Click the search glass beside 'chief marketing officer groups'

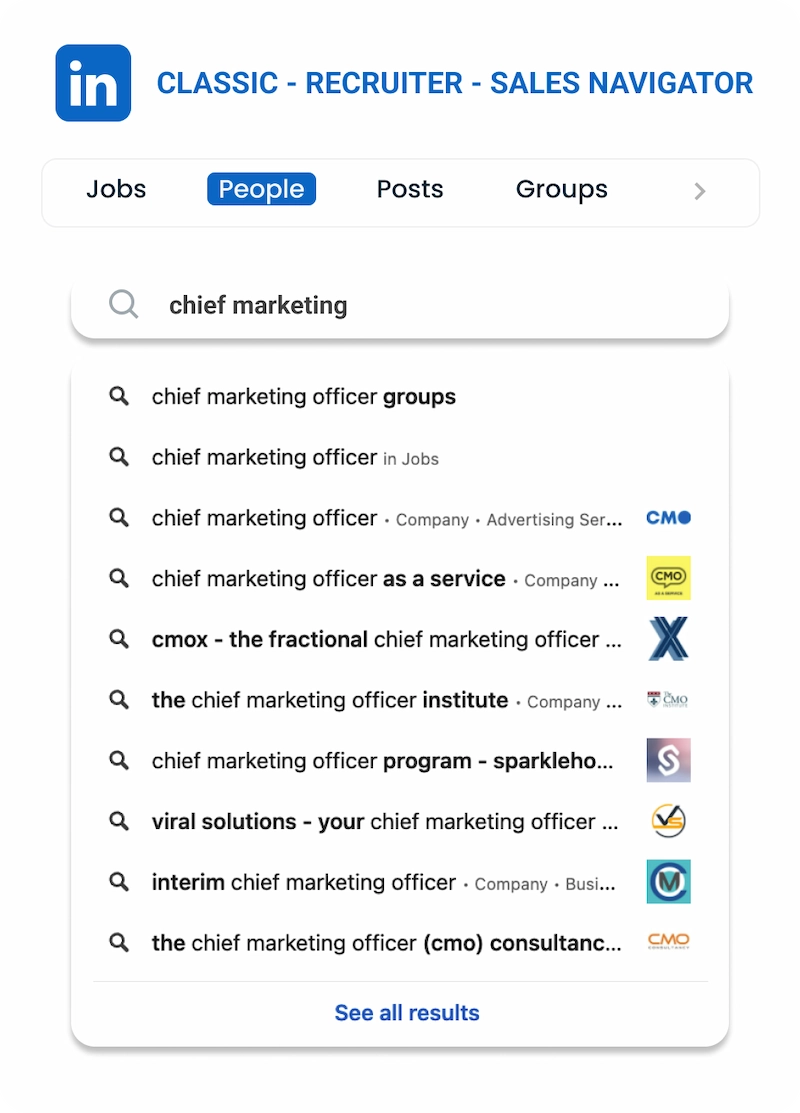pyautogui.click(x=118, y=396)
